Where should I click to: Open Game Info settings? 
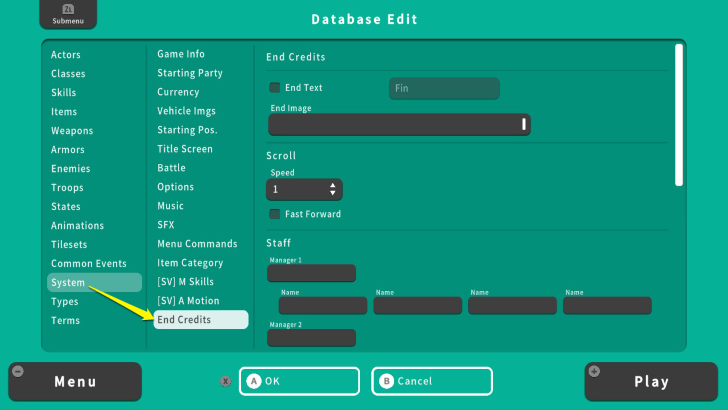coord(181,54)
